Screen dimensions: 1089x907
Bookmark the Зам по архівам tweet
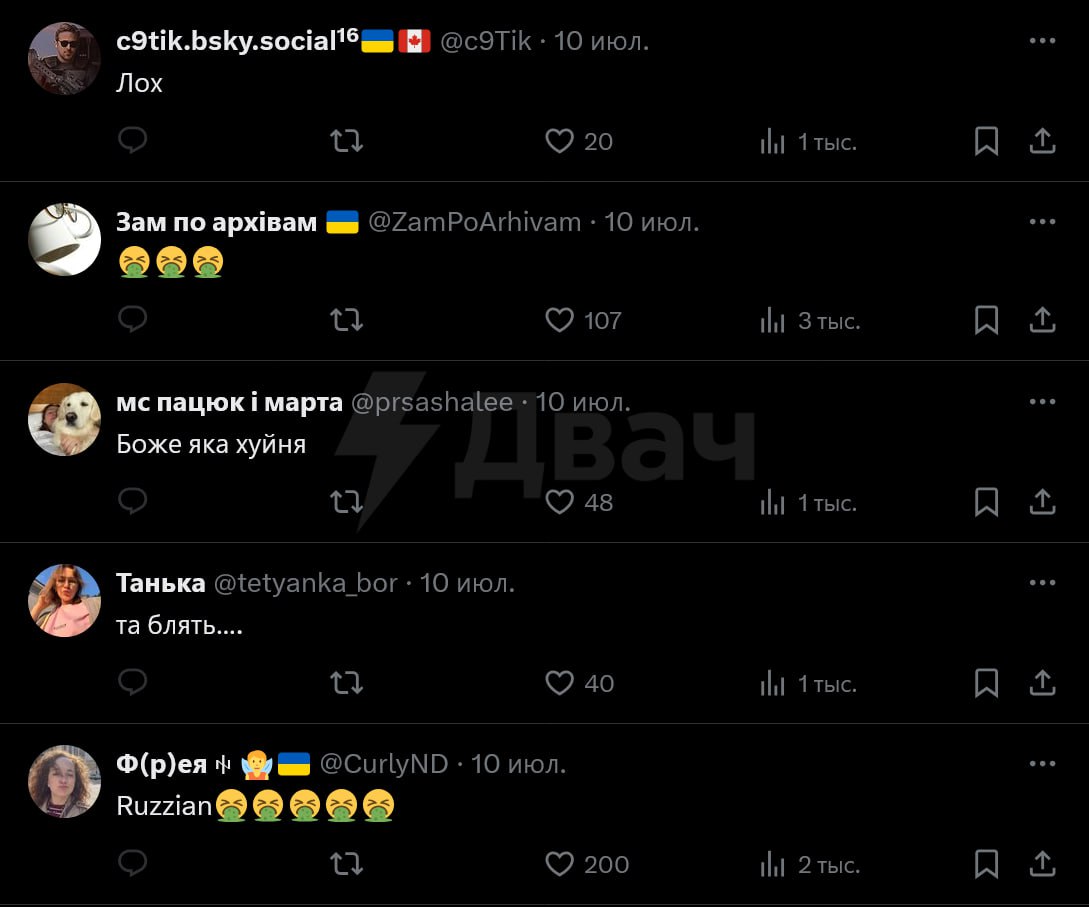point(986,321)
